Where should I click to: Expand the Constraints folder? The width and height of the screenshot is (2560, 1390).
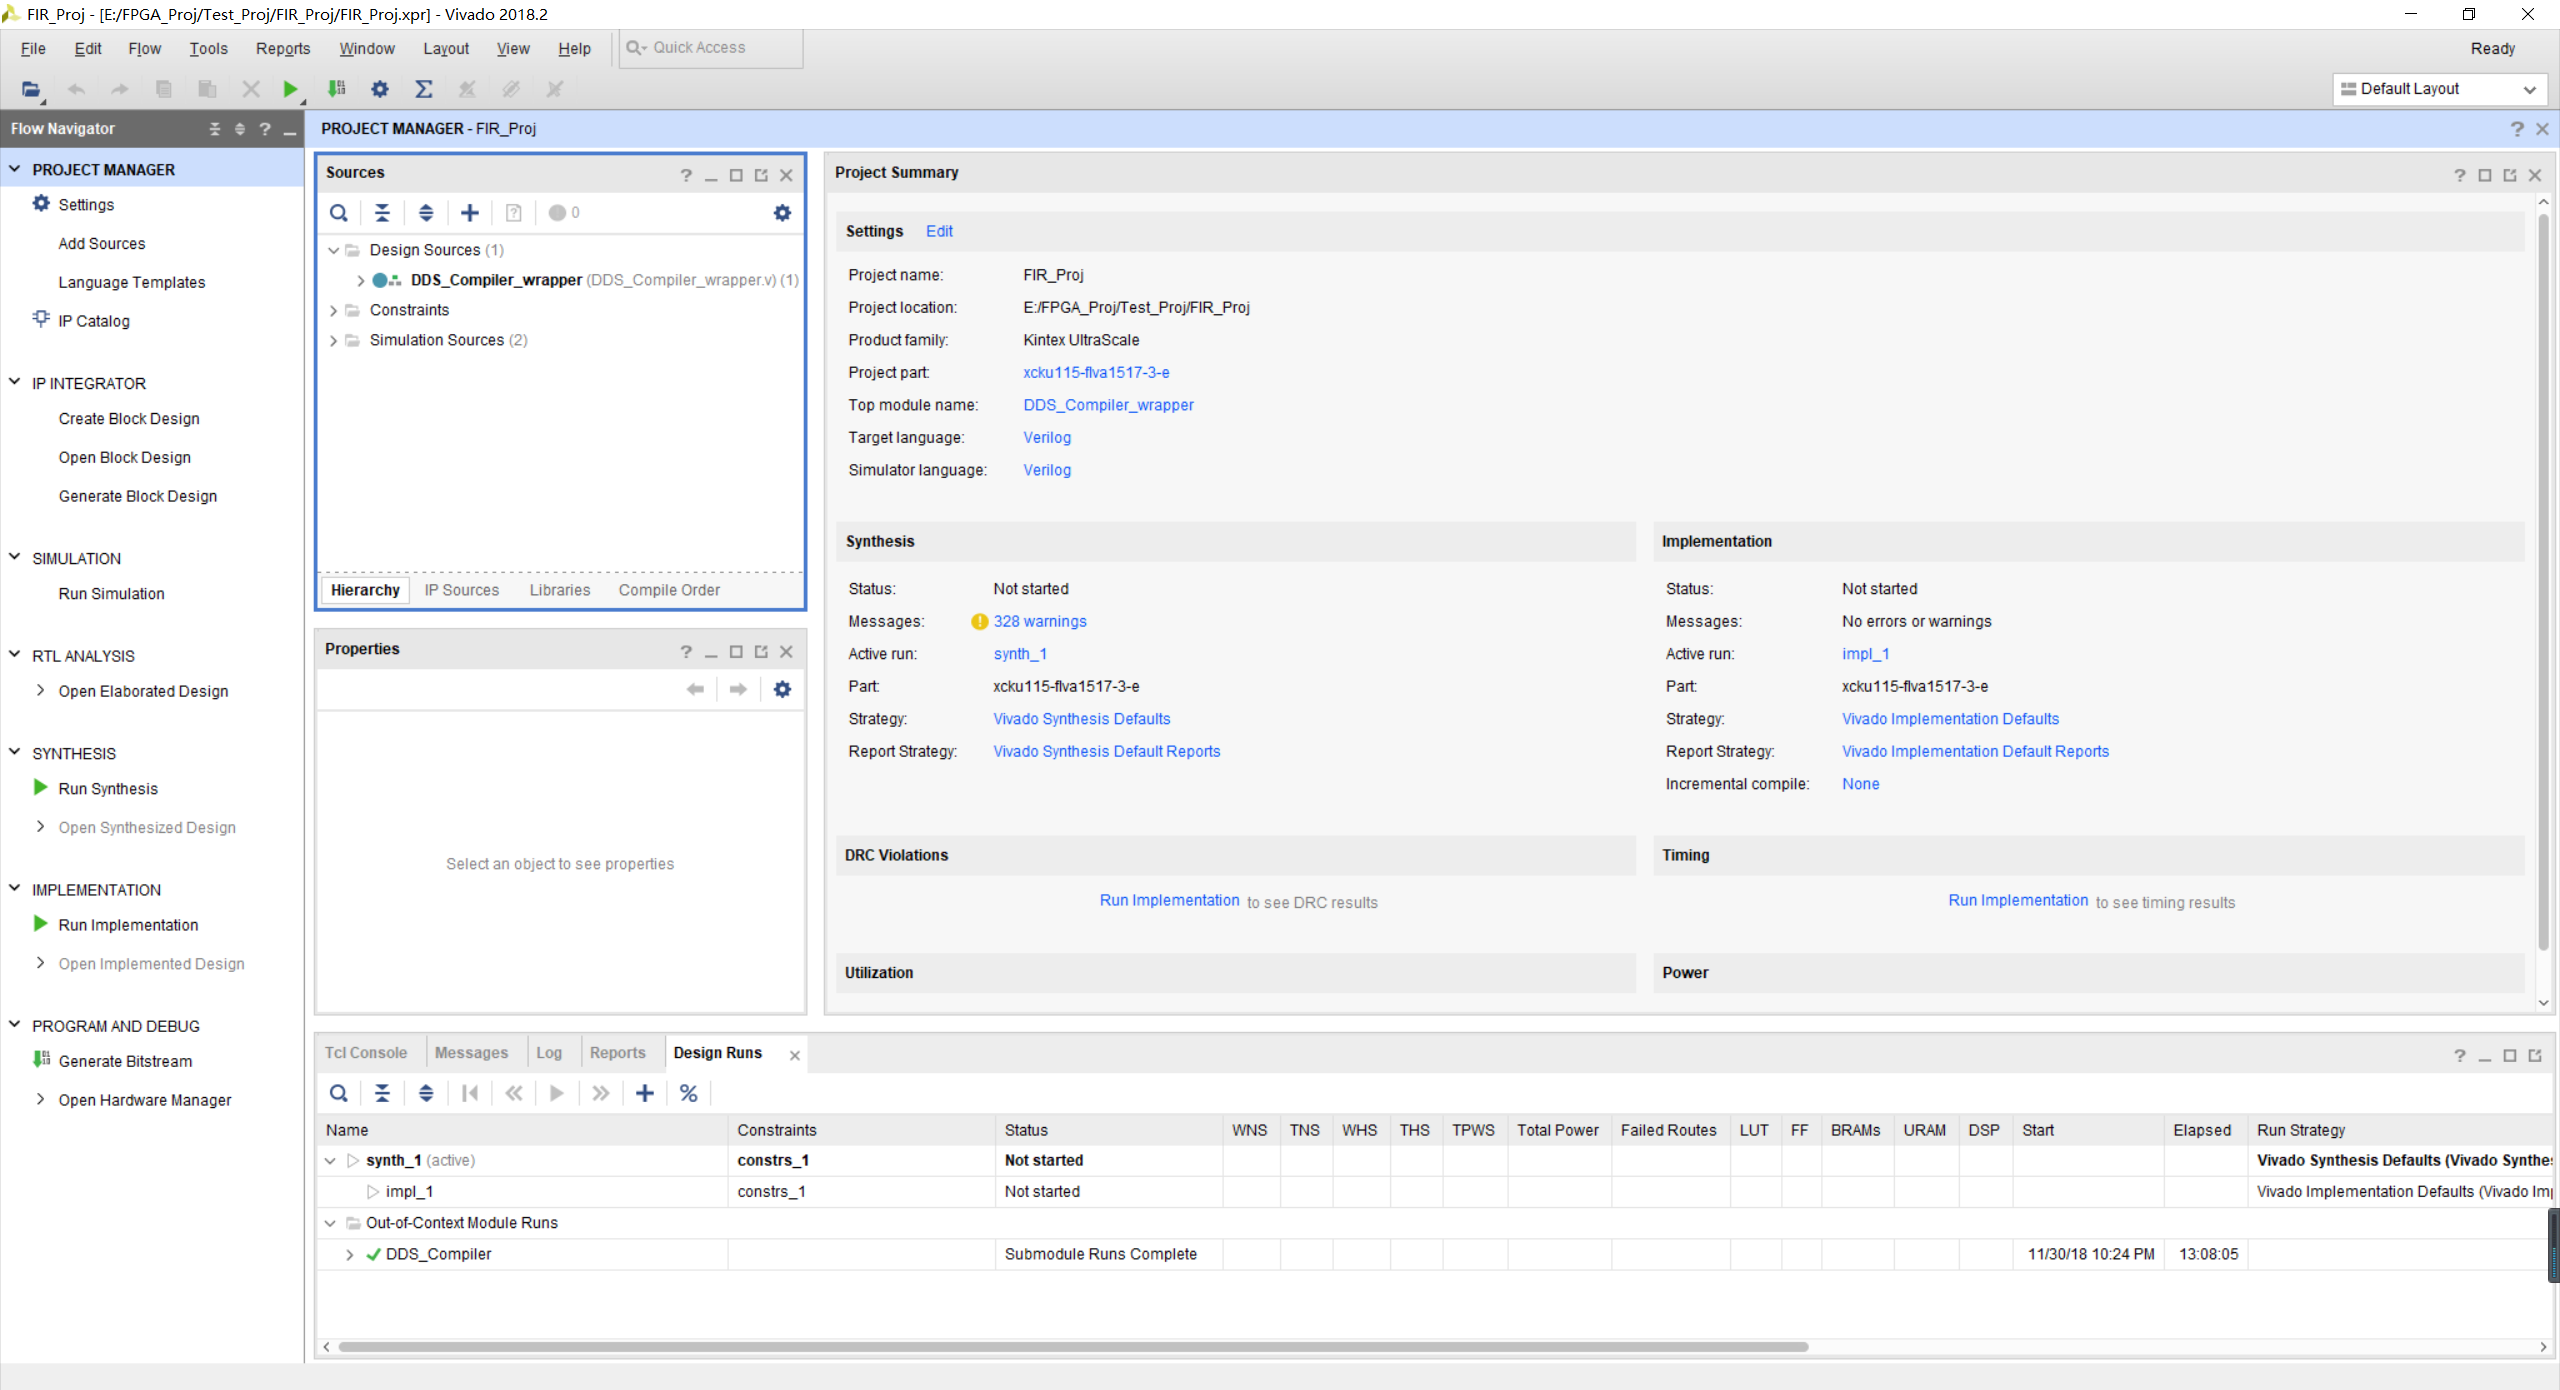pos(333,310)
